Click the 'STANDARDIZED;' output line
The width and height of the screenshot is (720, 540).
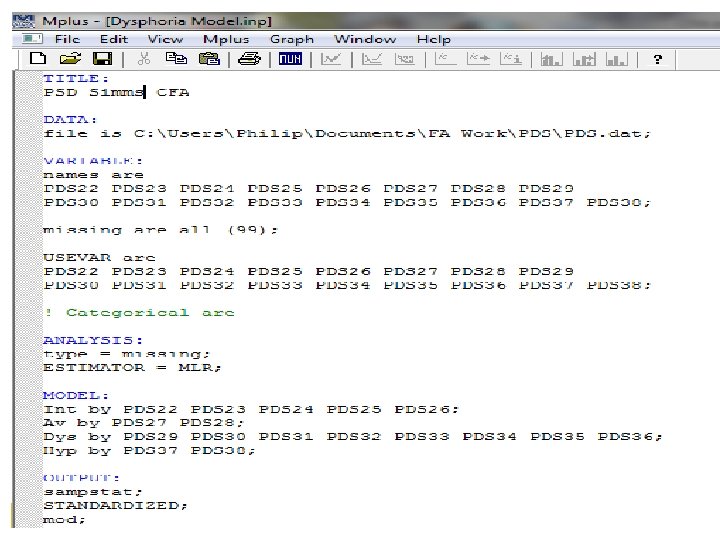[115, 506]
